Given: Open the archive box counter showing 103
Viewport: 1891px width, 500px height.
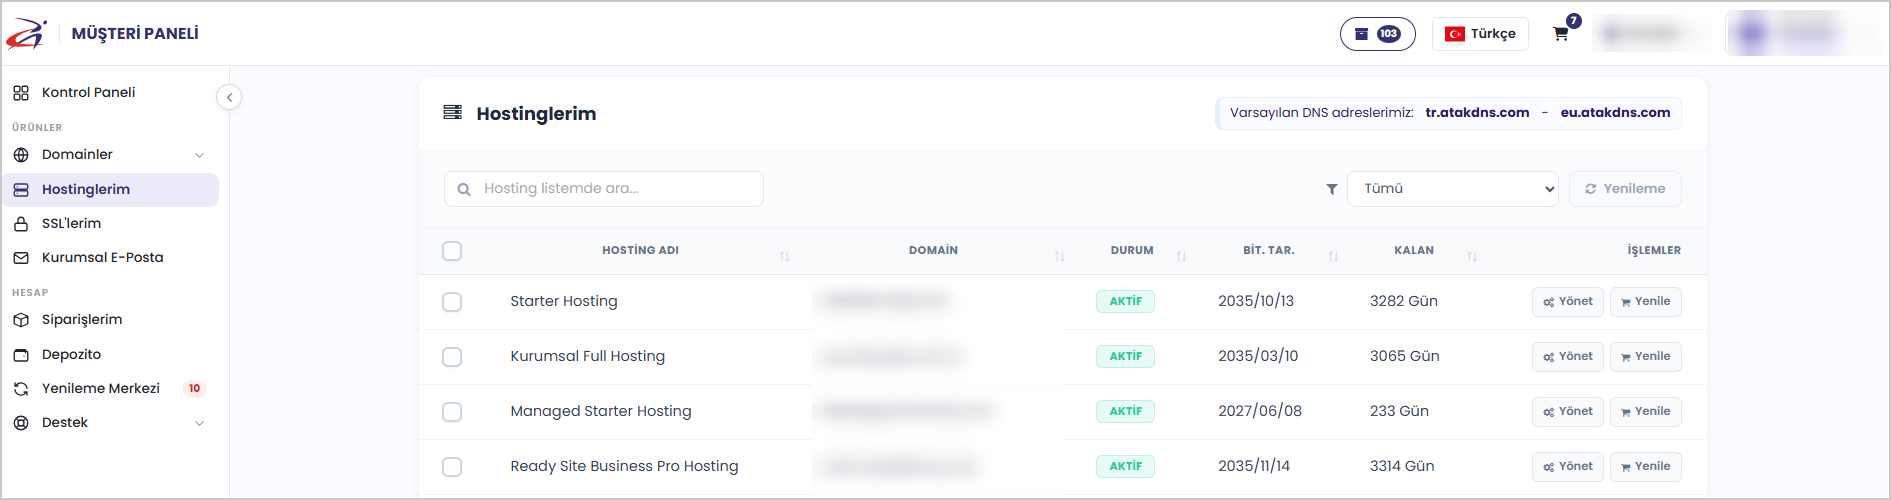Looking at the screenshot, I should [1377, 34].
